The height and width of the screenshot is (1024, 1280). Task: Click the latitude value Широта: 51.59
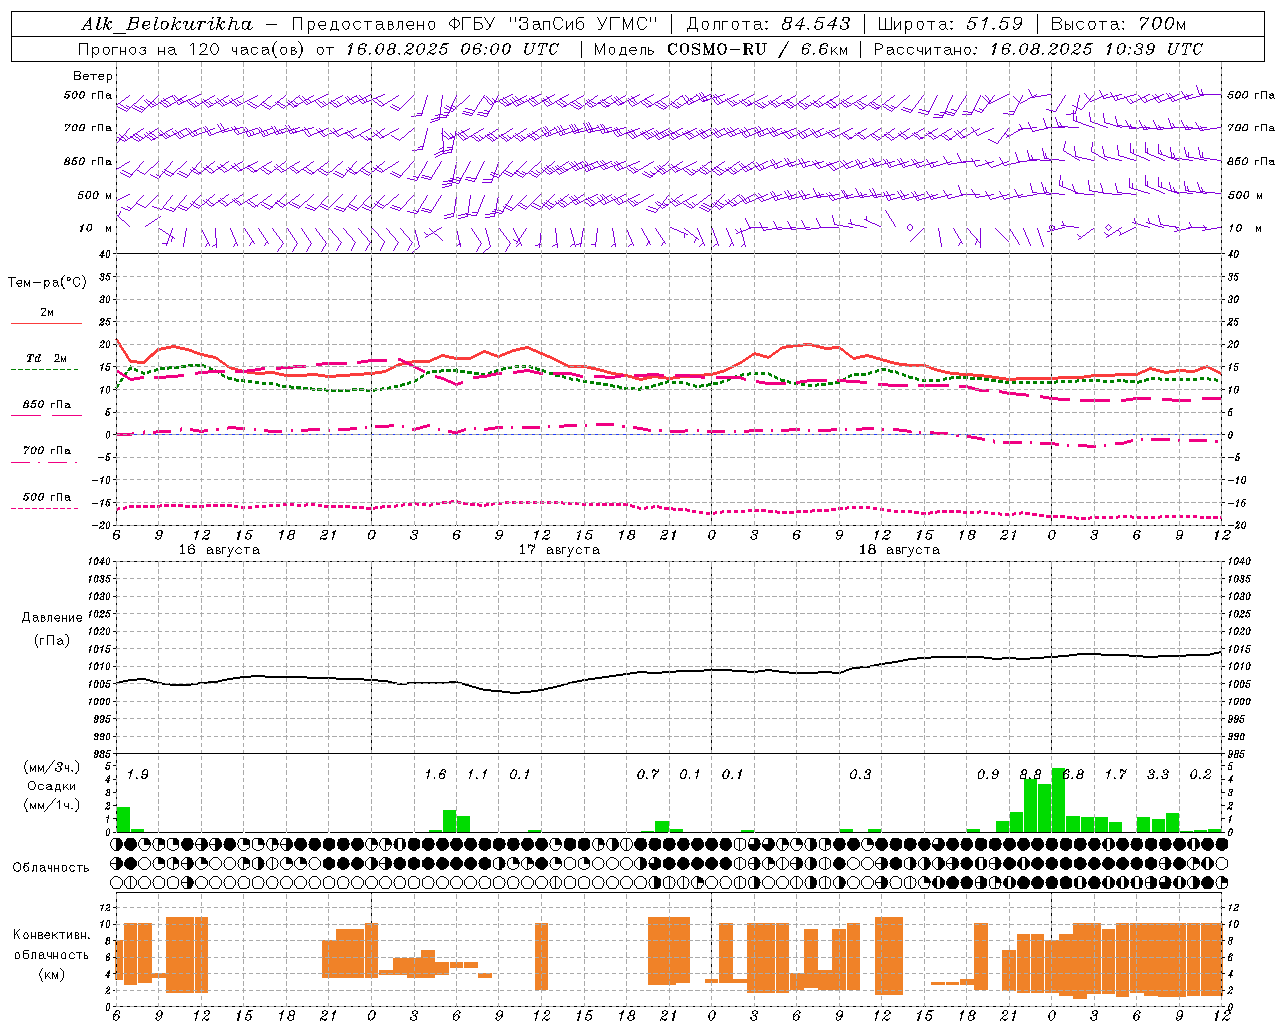pos(951,24)
